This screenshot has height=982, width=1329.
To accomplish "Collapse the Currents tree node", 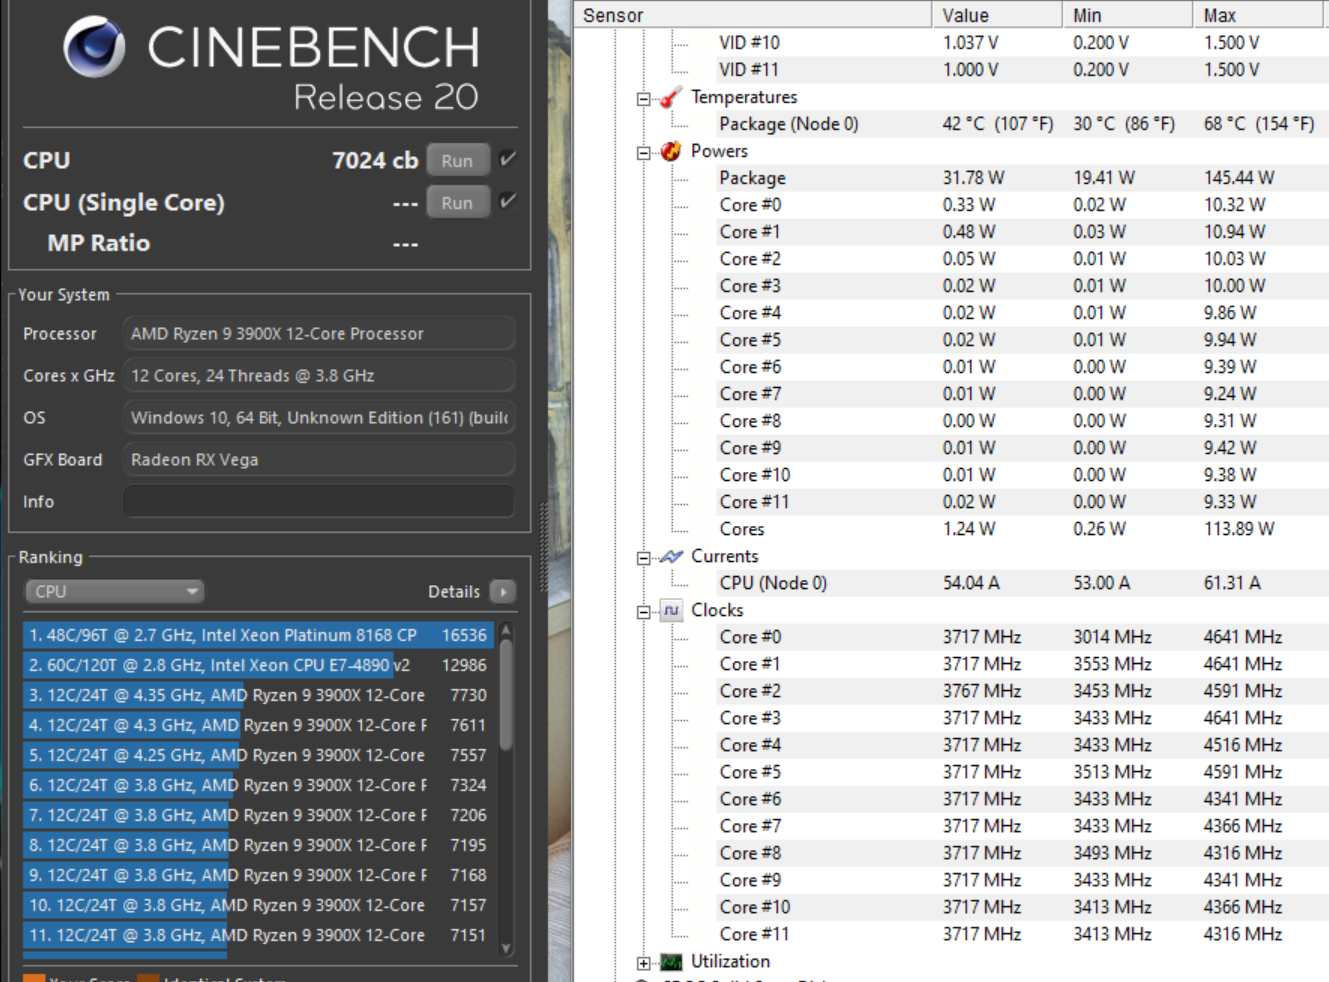I will pyautogui.click(x=644, y=558).
